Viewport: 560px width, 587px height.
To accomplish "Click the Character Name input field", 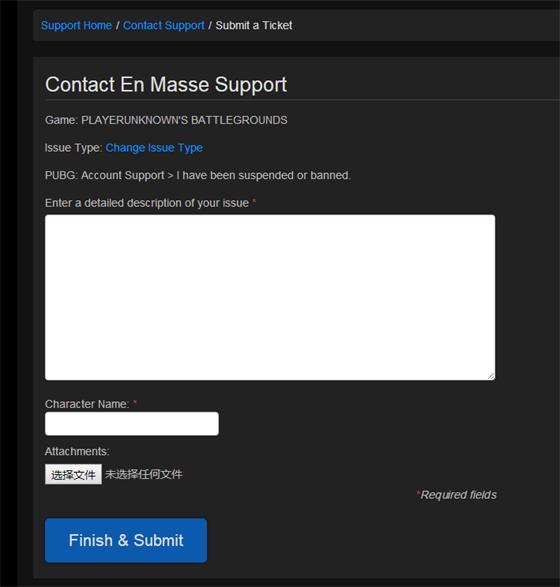I will tap(132, 424).
